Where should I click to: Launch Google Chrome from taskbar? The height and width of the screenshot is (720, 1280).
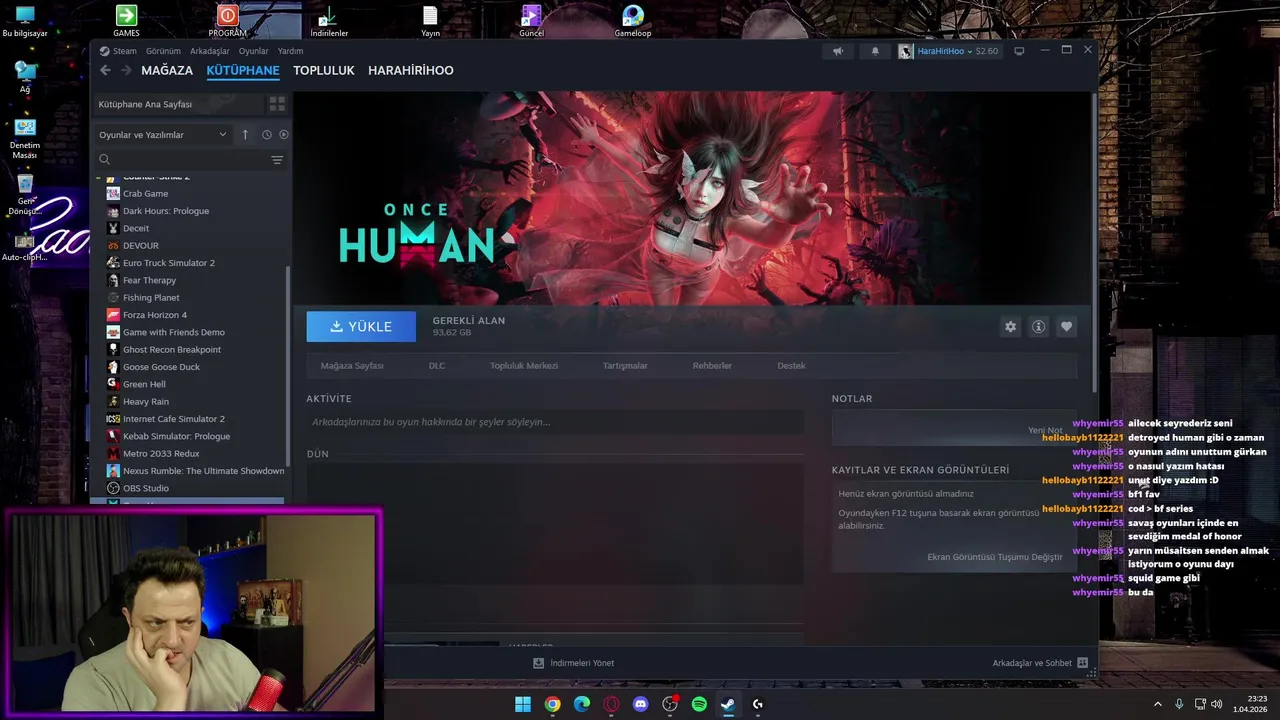click(552, 704)
